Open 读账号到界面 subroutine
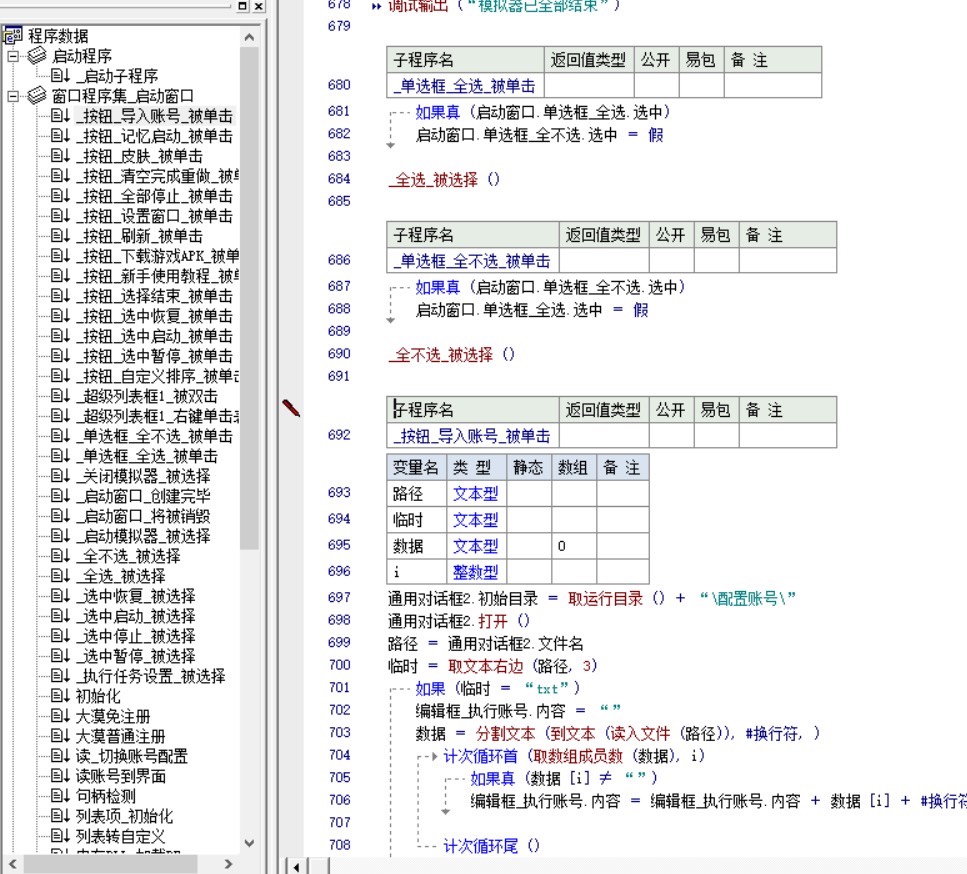 coord(120,777)
